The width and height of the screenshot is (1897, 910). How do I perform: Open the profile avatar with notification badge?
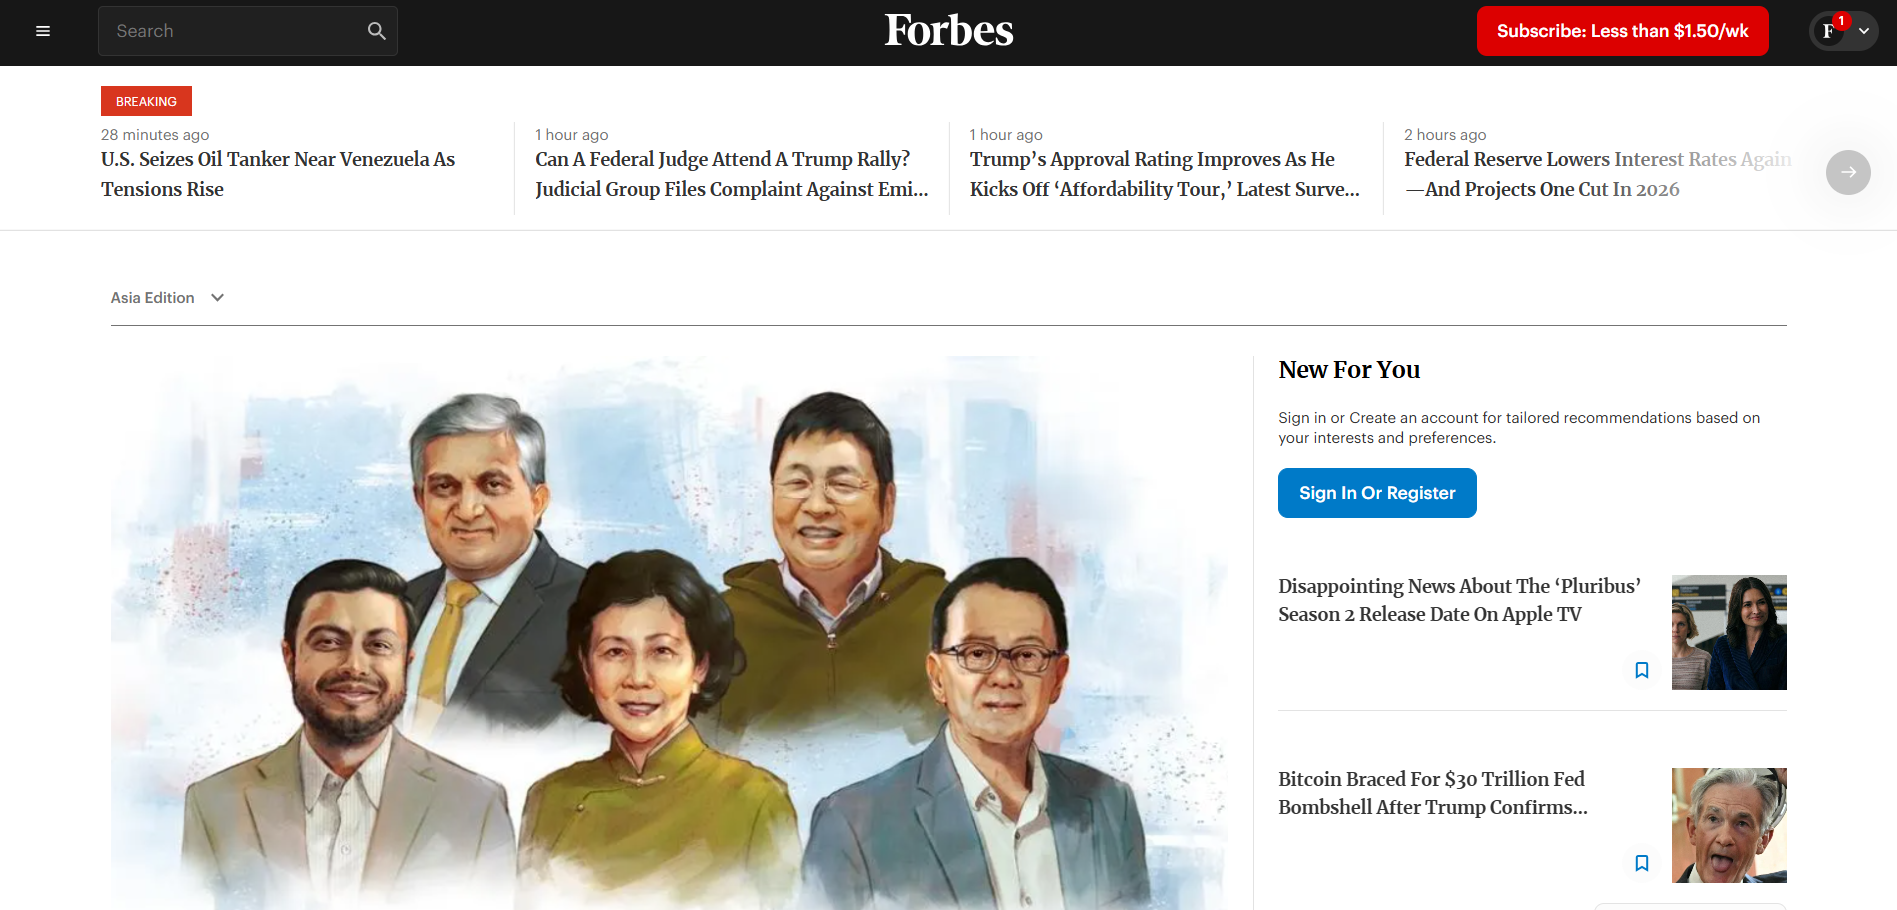(1829, 31)
